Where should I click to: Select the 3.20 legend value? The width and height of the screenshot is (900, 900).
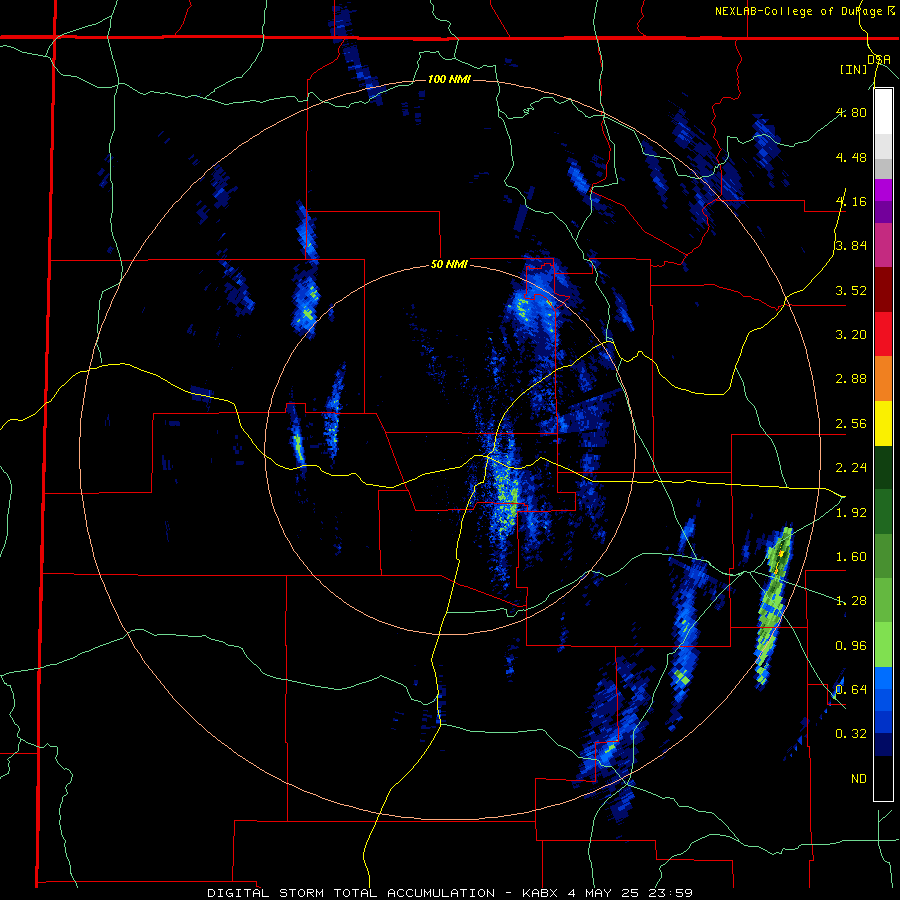tap(851, 335)
